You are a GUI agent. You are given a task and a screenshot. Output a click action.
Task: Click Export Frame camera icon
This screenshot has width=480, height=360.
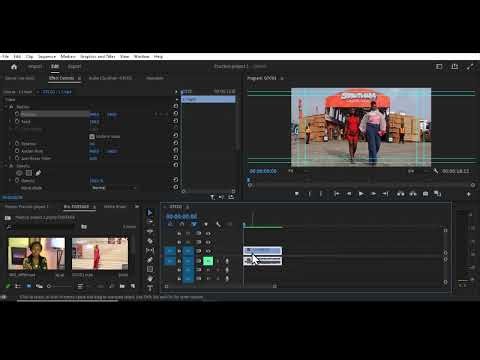pos(425,194)
